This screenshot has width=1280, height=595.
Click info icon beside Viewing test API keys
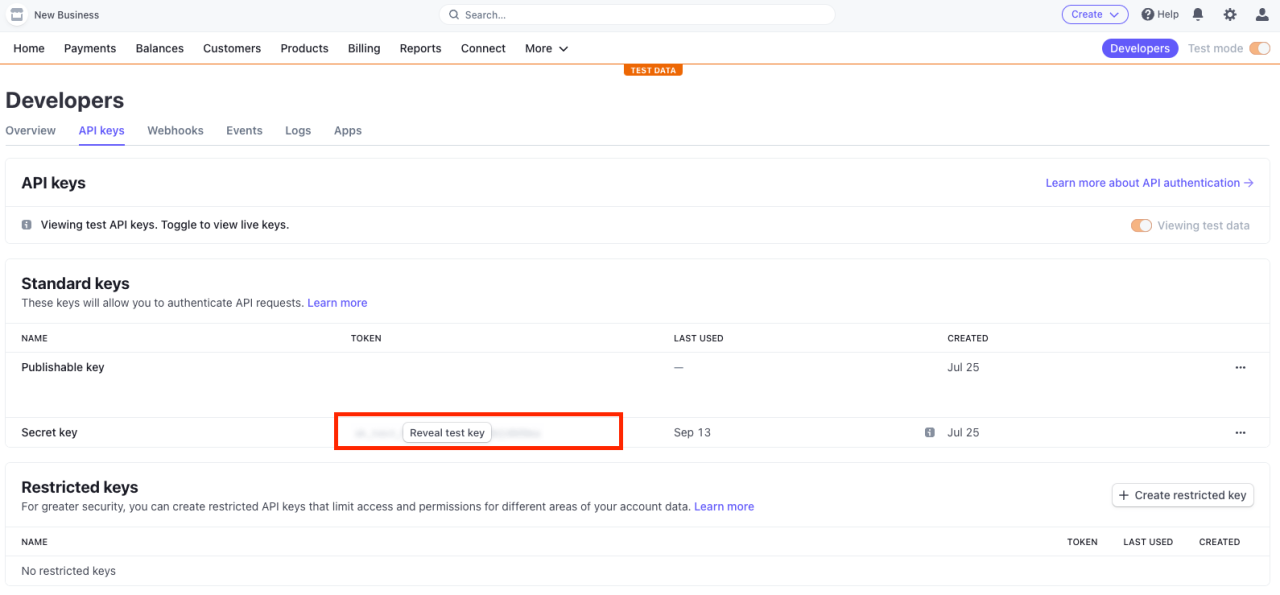(x=26, y=225)
